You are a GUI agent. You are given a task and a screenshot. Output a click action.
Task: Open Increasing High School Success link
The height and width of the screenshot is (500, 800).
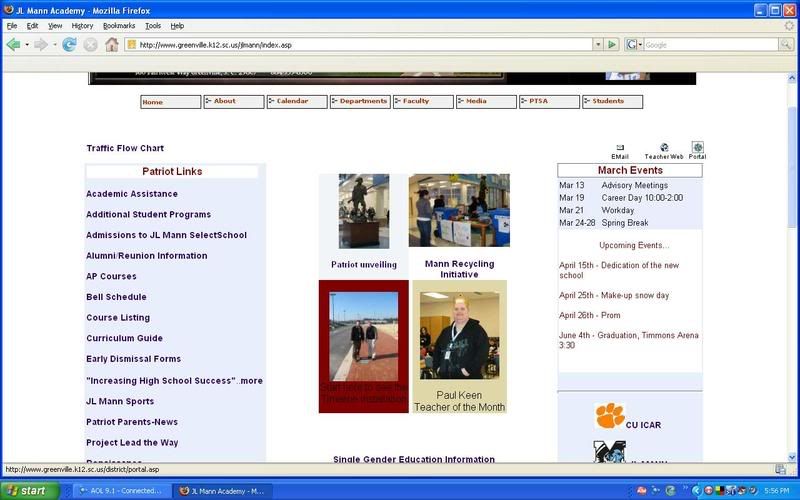pos(174,381)
